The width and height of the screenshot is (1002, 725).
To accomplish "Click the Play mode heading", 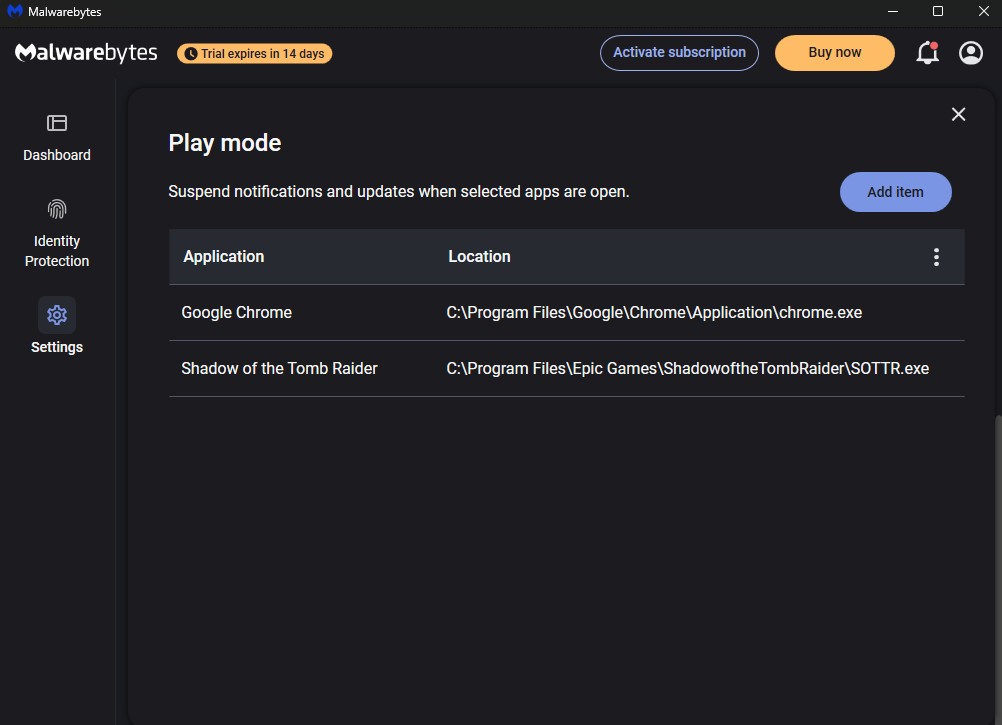I will [x=225, y=143].
